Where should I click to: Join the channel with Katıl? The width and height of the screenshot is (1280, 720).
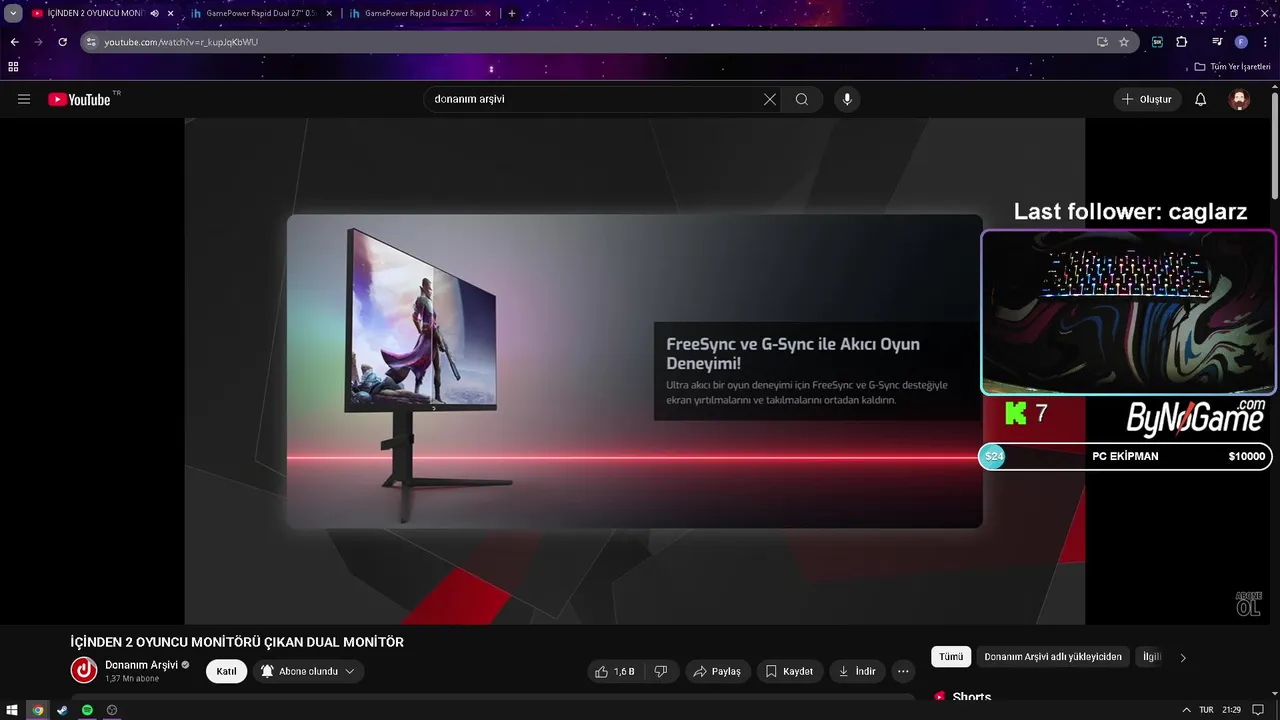(x=226, y=671)
